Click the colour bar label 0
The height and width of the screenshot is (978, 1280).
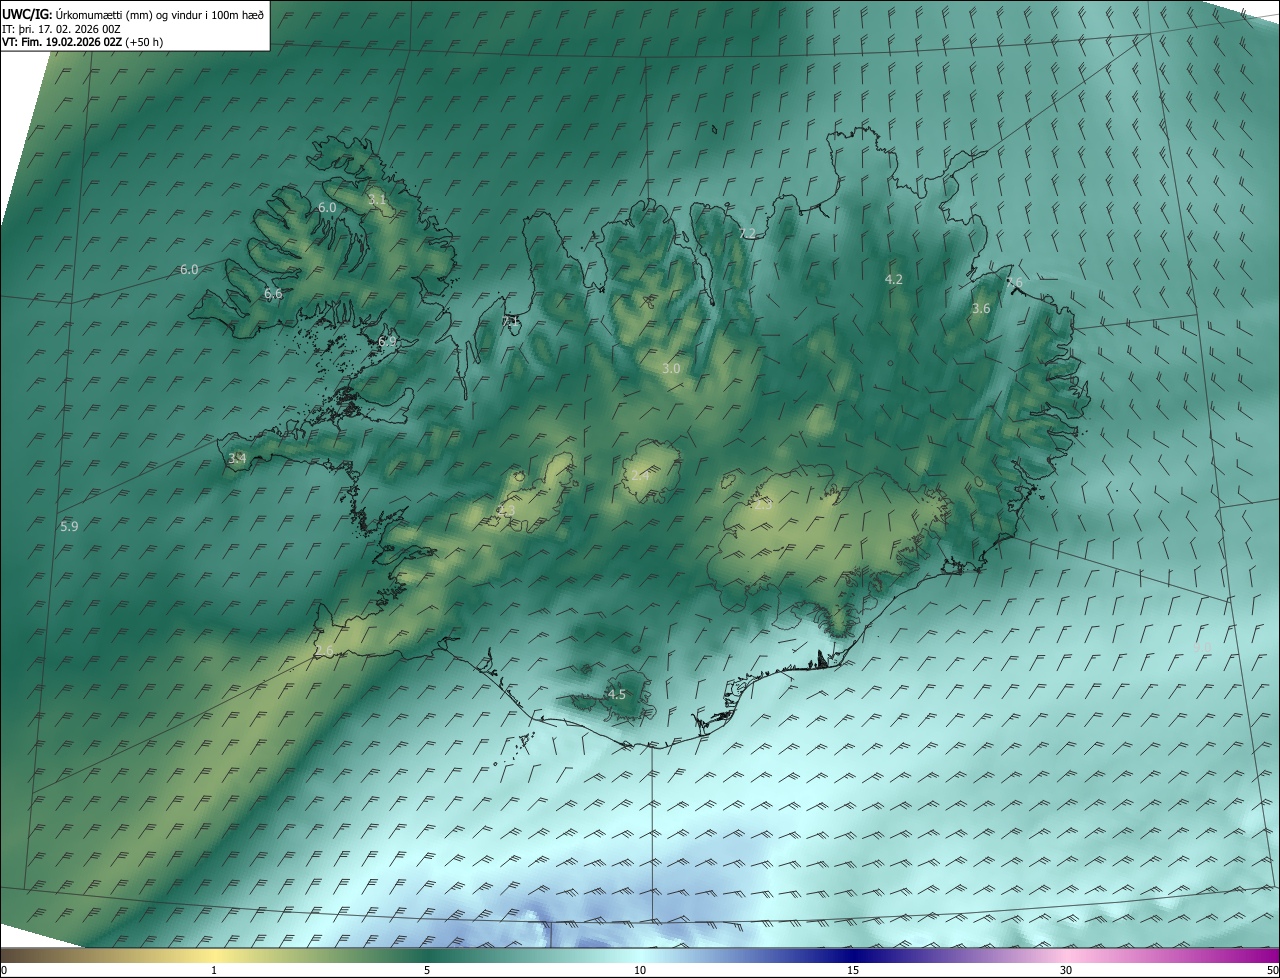click(x=4, y=971)
